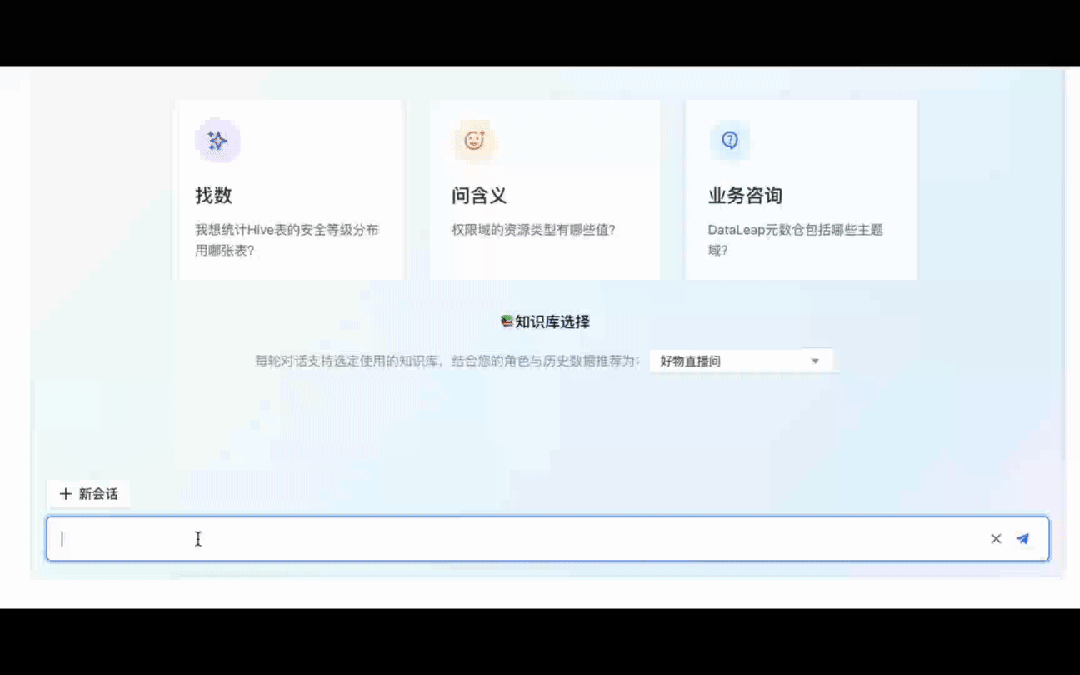This screenshot has width=1080, height=675.
Task: Start a new chat via 新会话
Action: 88,494
